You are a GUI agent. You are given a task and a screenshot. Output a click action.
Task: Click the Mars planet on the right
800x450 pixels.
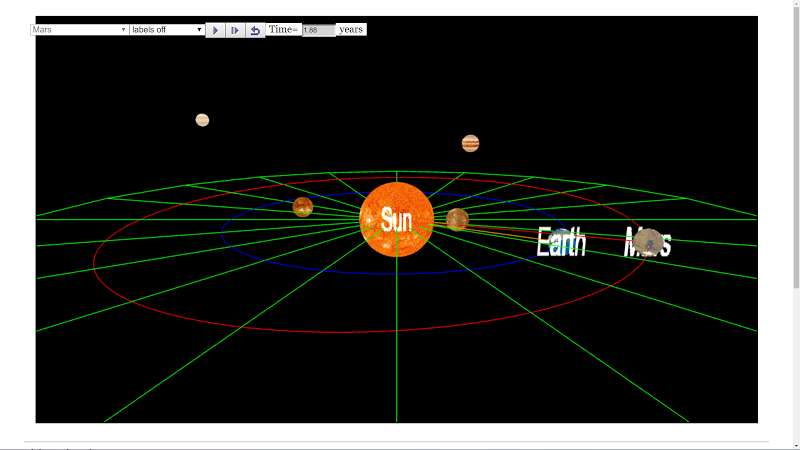pos(651,241)
